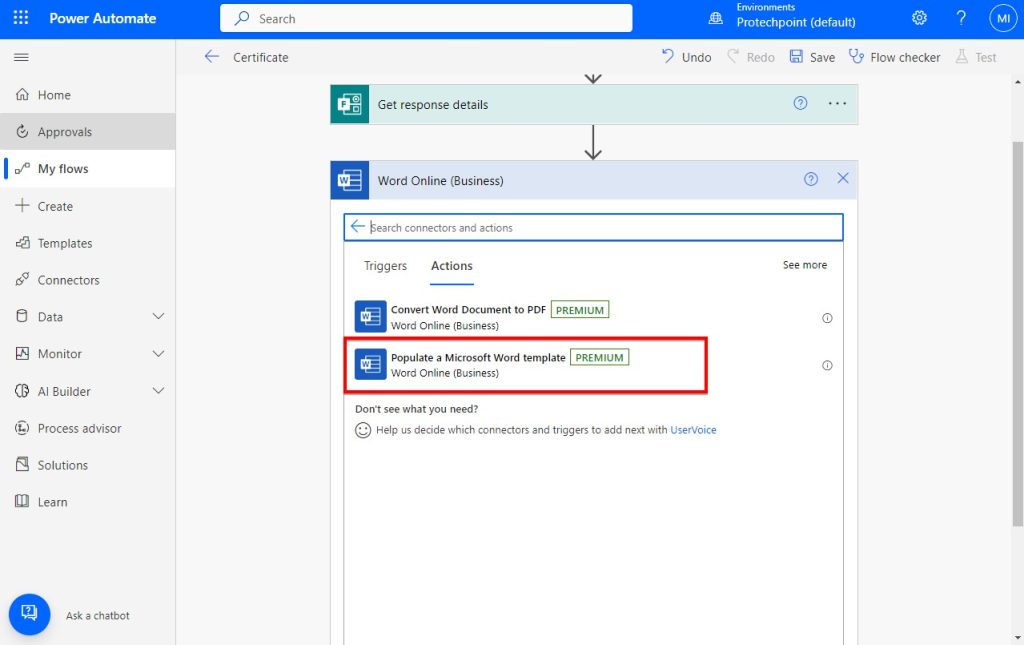Open options menu on Get response details card
The image size is (1024, 645).
tap(837, 104)
